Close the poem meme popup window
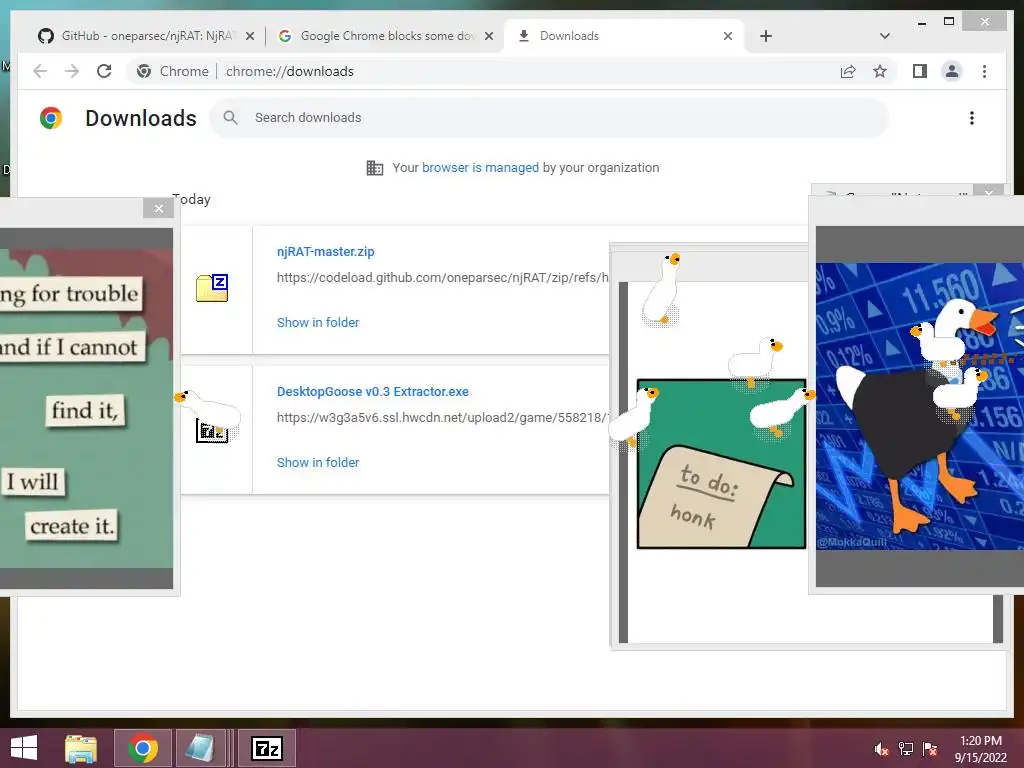Viewport: 1024px width, 768px height. [159, 208]
